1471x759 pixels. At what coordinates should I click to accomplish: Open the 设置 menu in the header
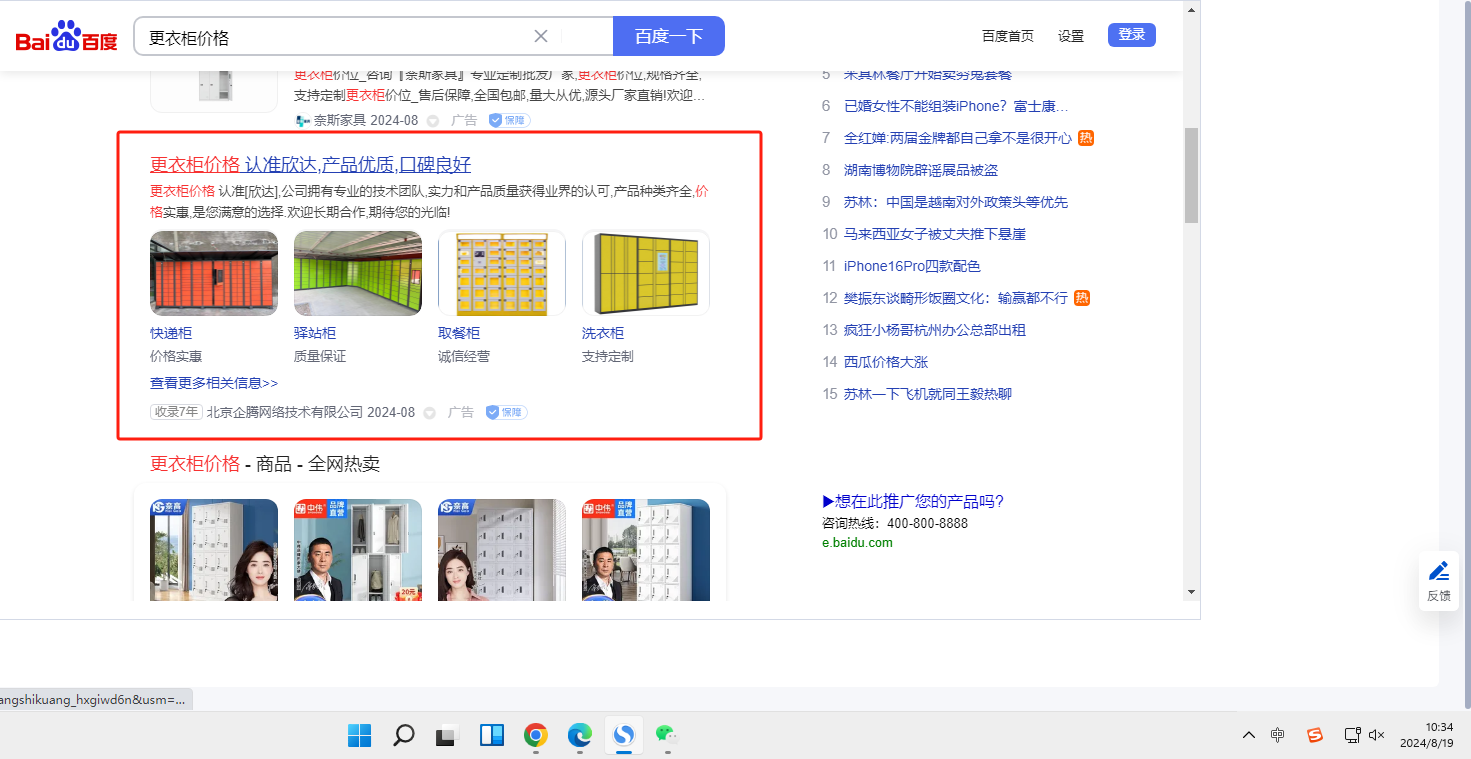click(1071, 36)
